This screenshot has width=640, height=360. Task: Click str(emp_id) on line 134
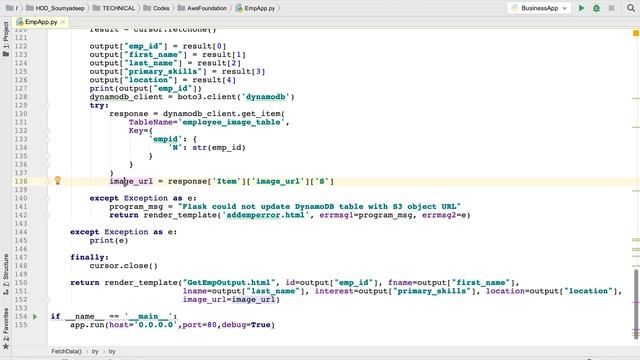tap(219, 147)
